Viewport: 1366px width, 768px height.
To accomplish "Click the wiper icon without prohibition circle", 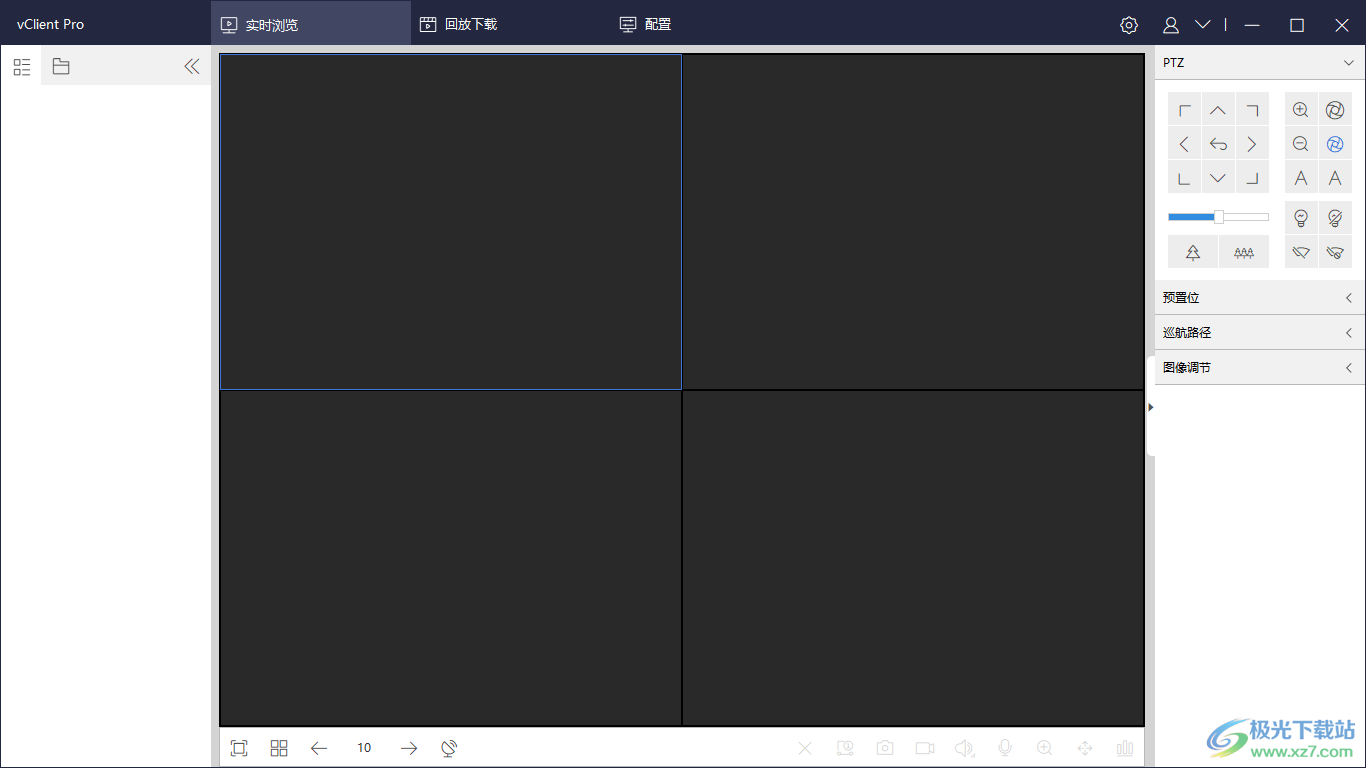I will [1301, 252].
